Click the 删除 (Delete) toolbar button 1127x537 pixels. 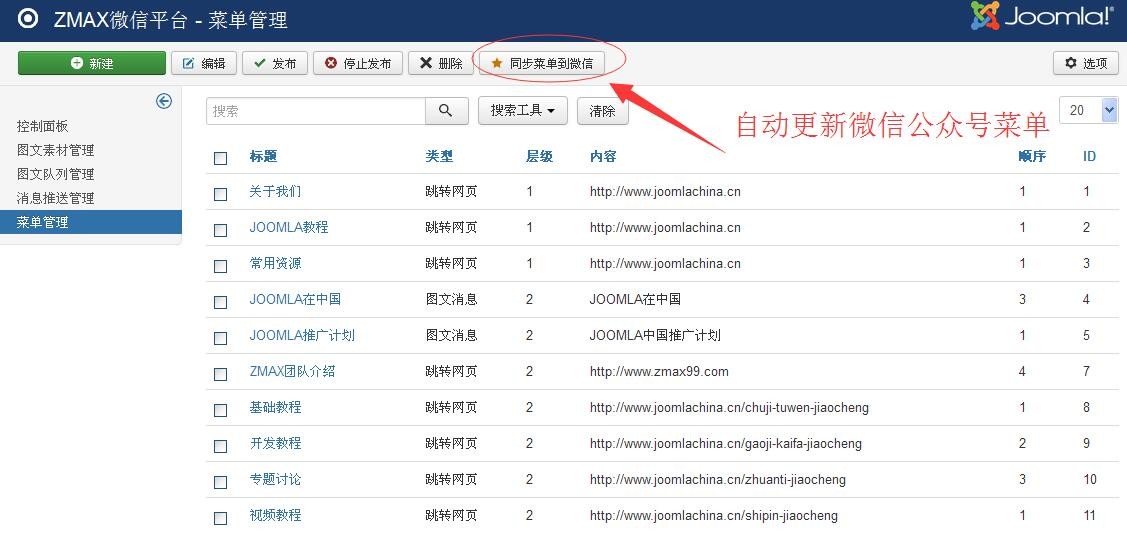[440, 63]
